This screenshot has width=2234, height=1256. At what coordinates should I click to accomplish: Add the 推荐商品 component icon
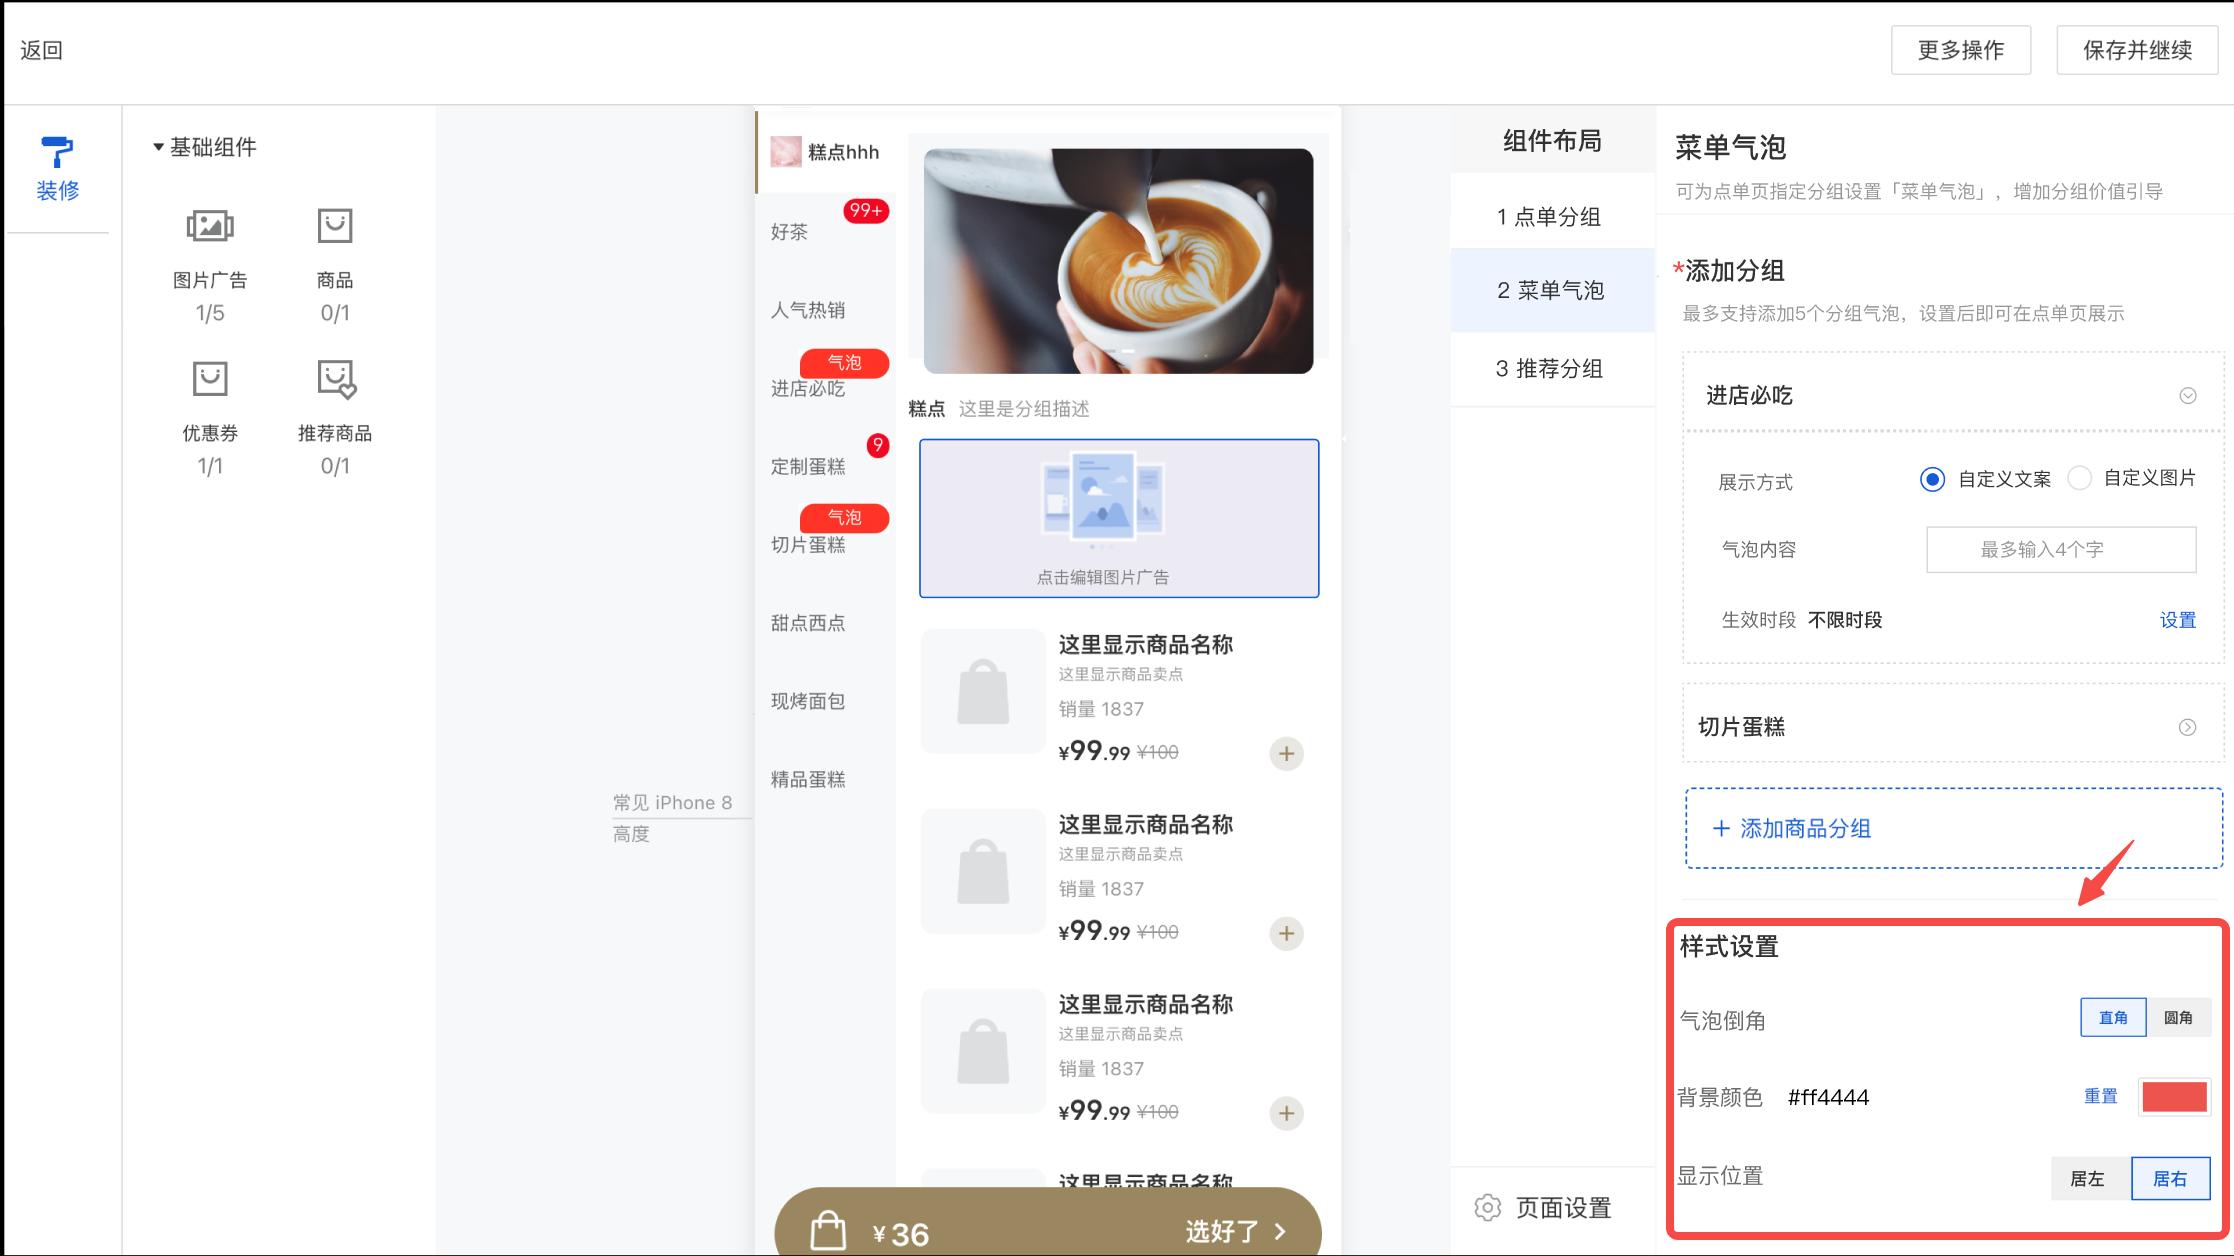(x=336, y=379)
